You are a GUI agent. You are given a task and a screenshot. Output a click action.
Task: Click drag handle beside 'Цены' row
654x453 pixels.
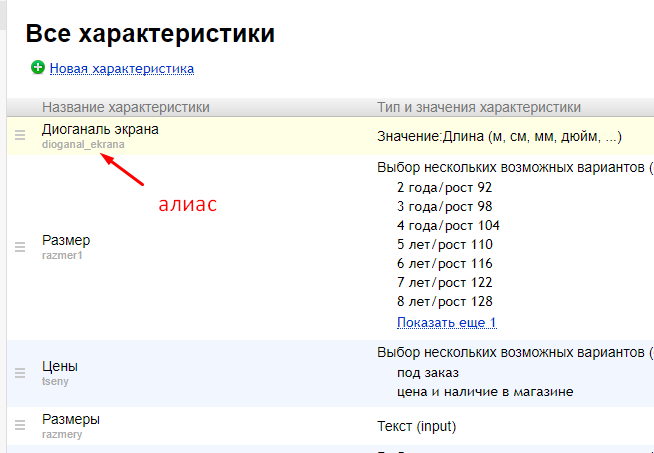(x=20, y=373)
